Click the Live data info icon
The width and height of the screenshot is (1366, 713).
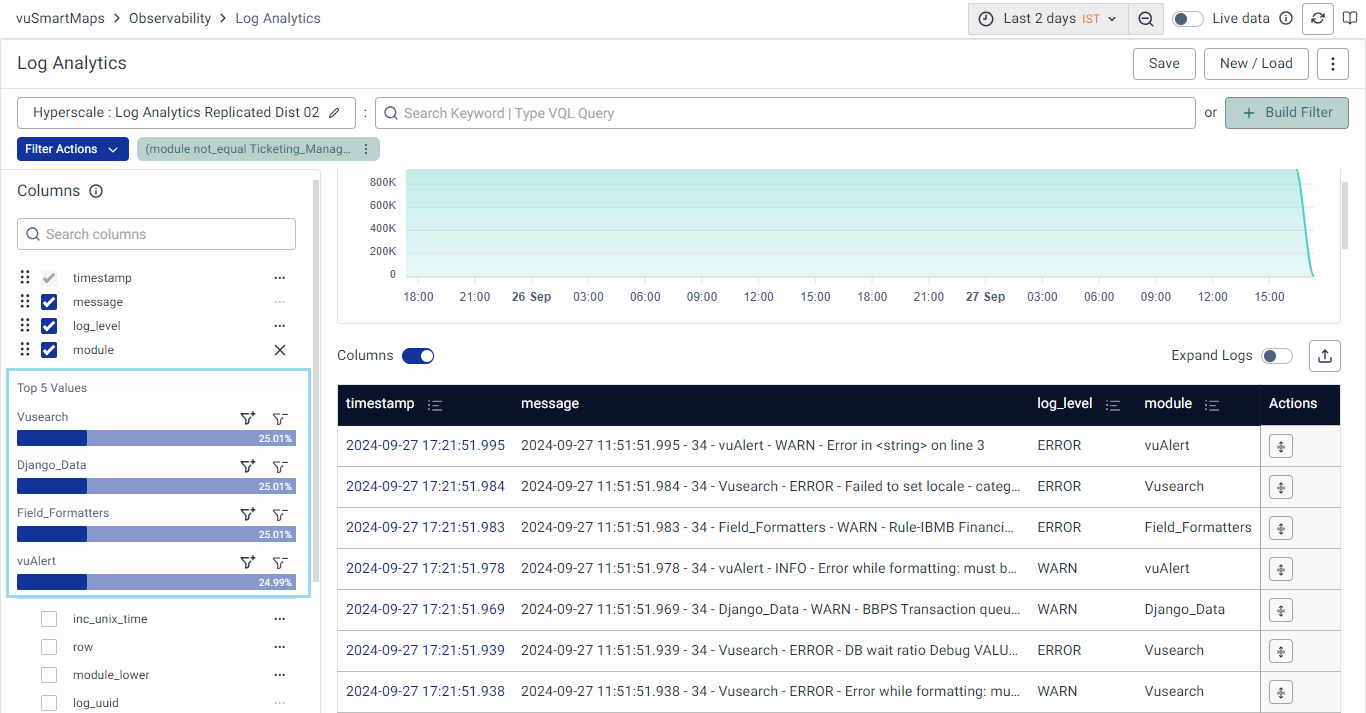click(x=1286, y=17)
